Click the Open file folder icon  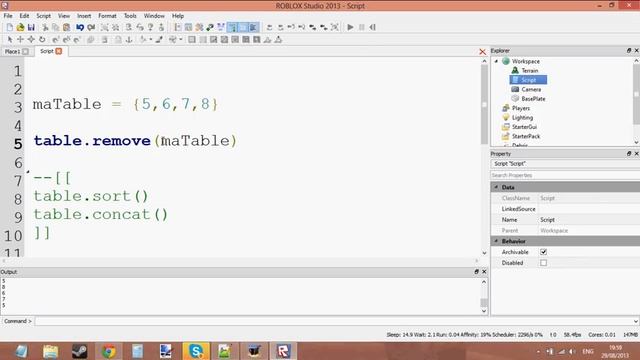click(x=20, y=27)
